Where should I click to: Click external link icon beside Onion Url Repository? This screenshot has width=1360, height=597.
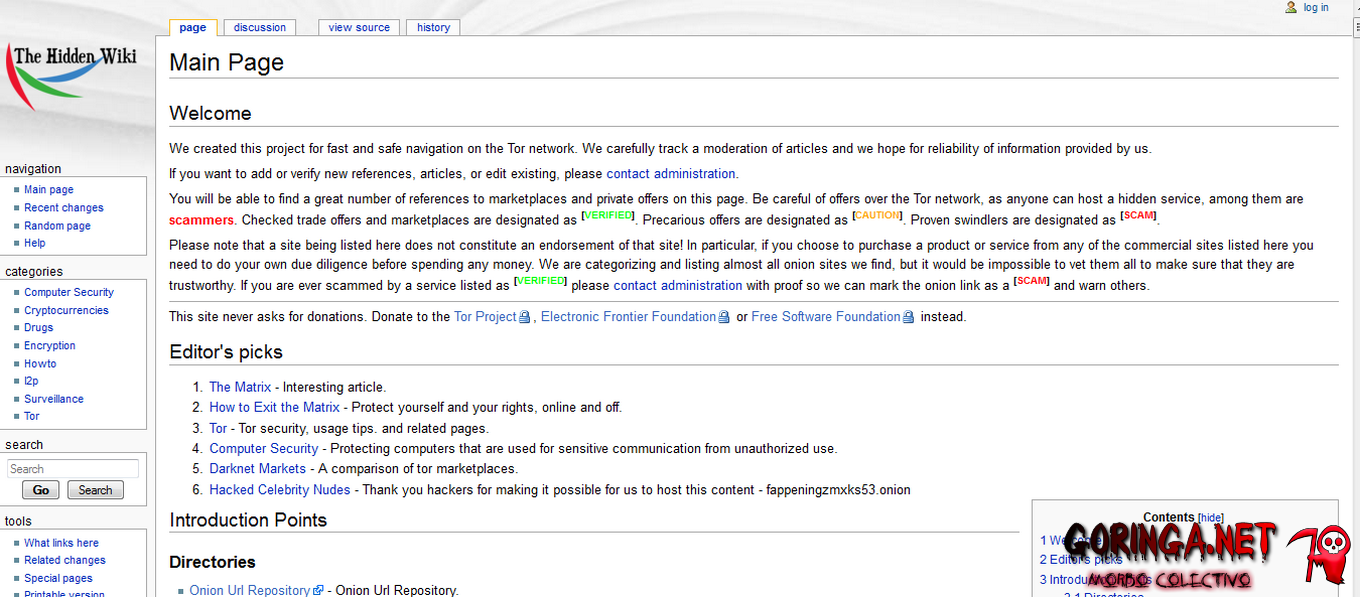pyautogui.click(x=318, y=590)
